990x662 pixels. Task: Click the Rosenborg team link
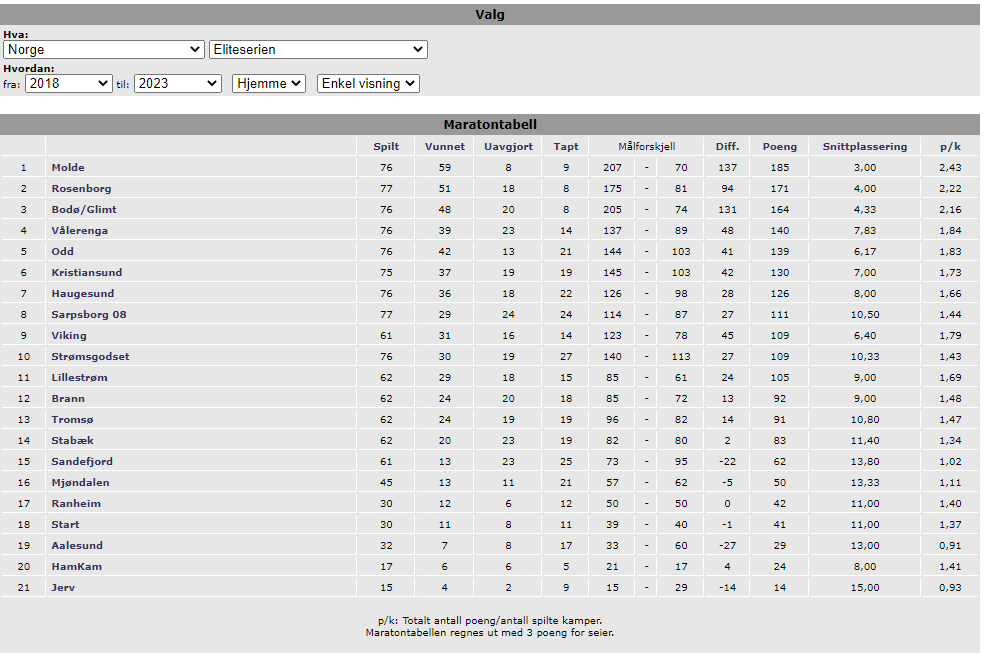[81, 188]
